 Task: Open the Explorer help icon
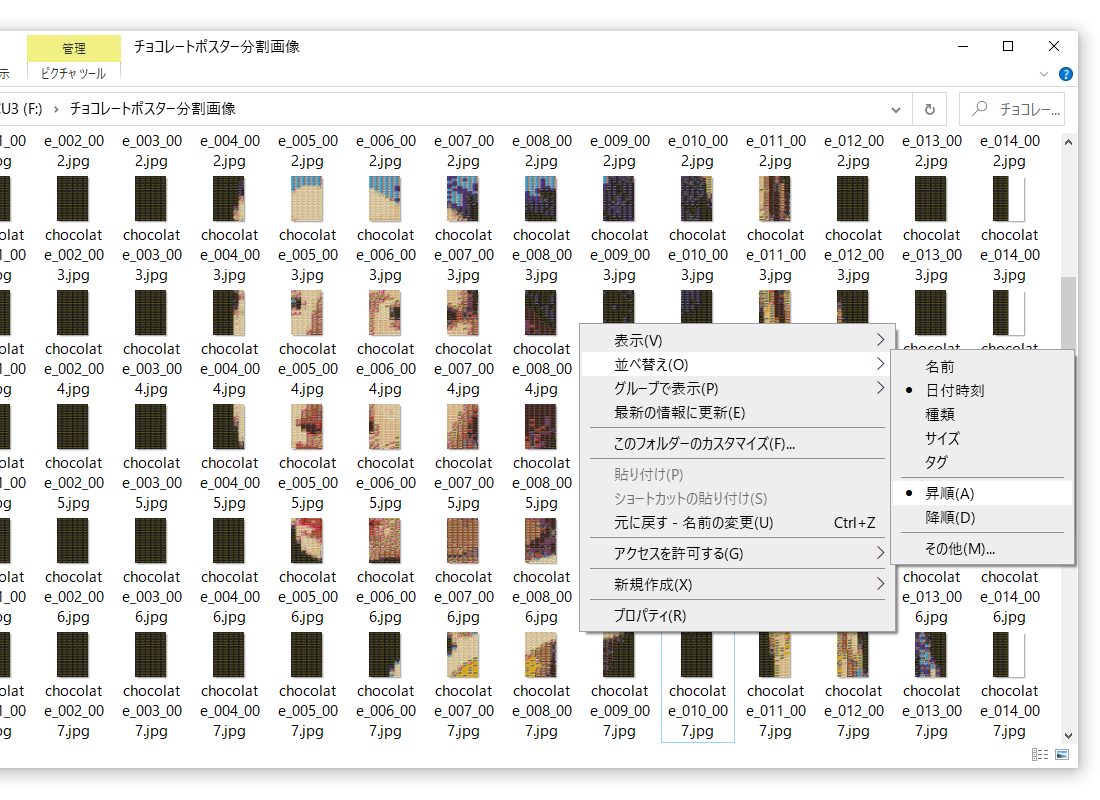(x=1065, y=74)
